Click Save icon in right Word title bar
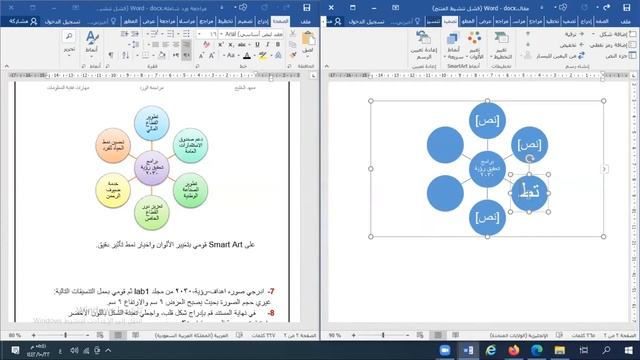Viewport: 640px width, 360px height. pos(627,7)
